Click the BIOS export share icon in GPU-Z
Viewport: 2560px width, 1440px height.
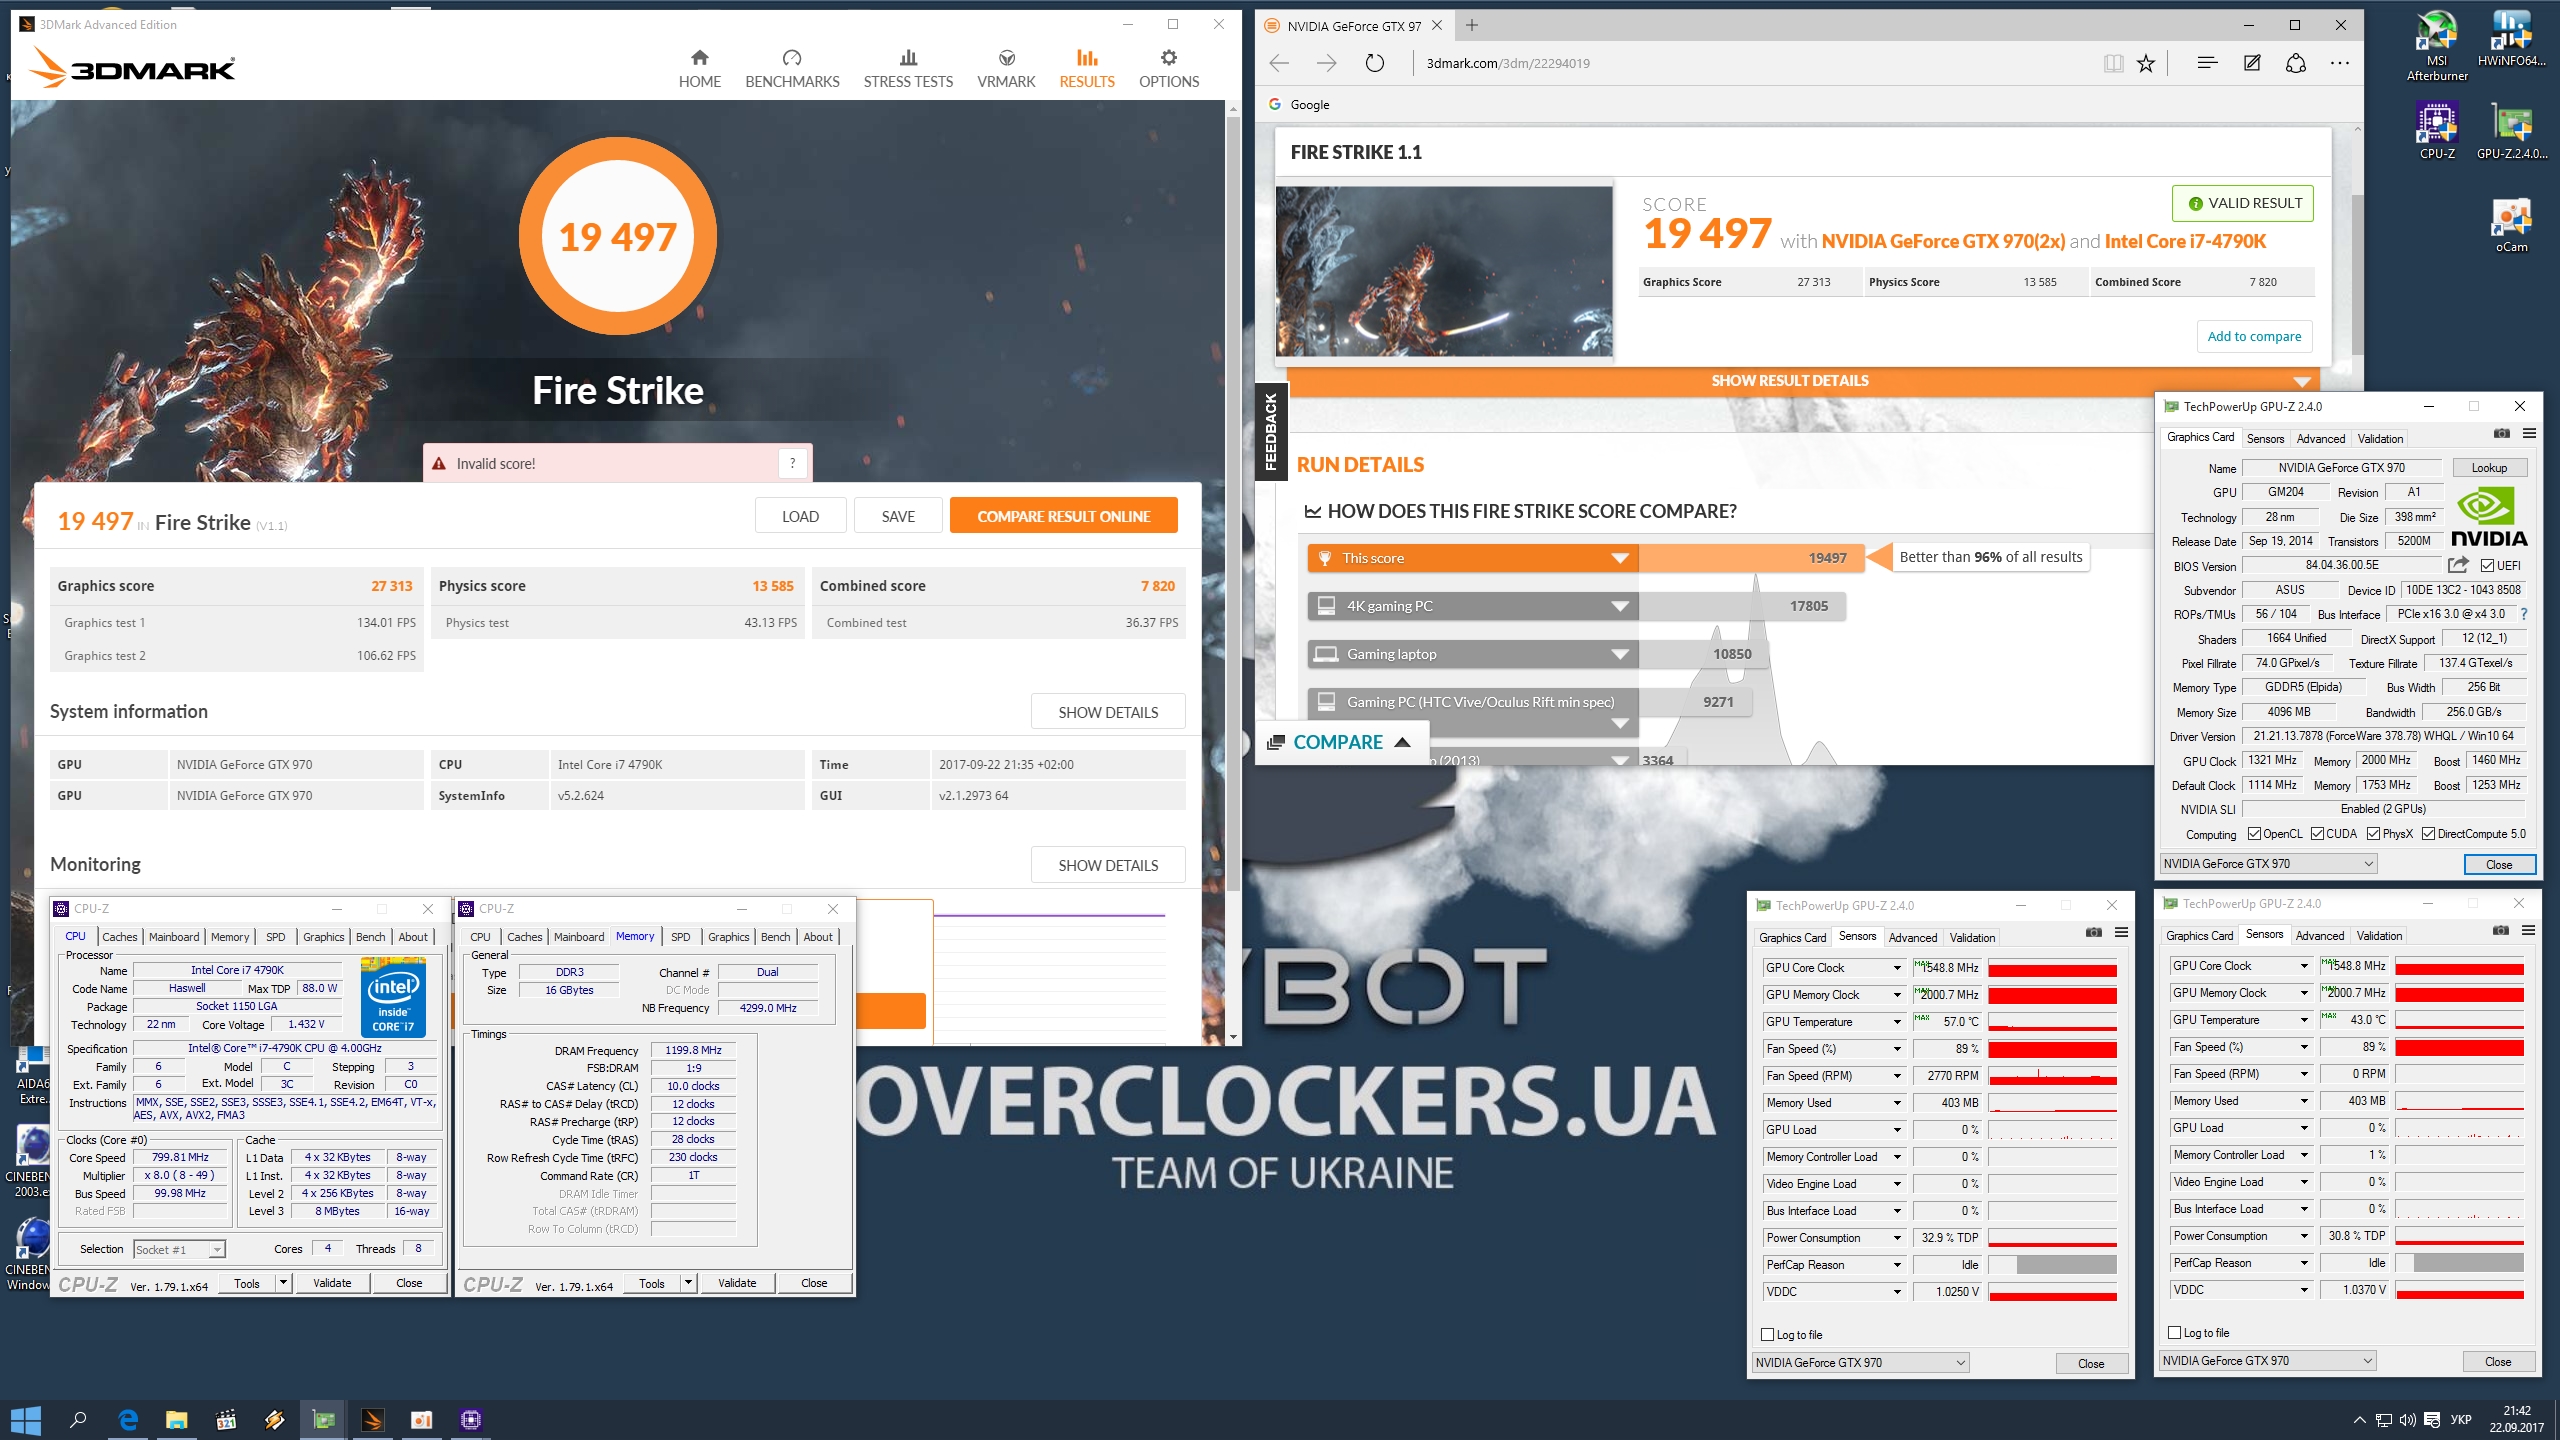(x=2458, y=565)
